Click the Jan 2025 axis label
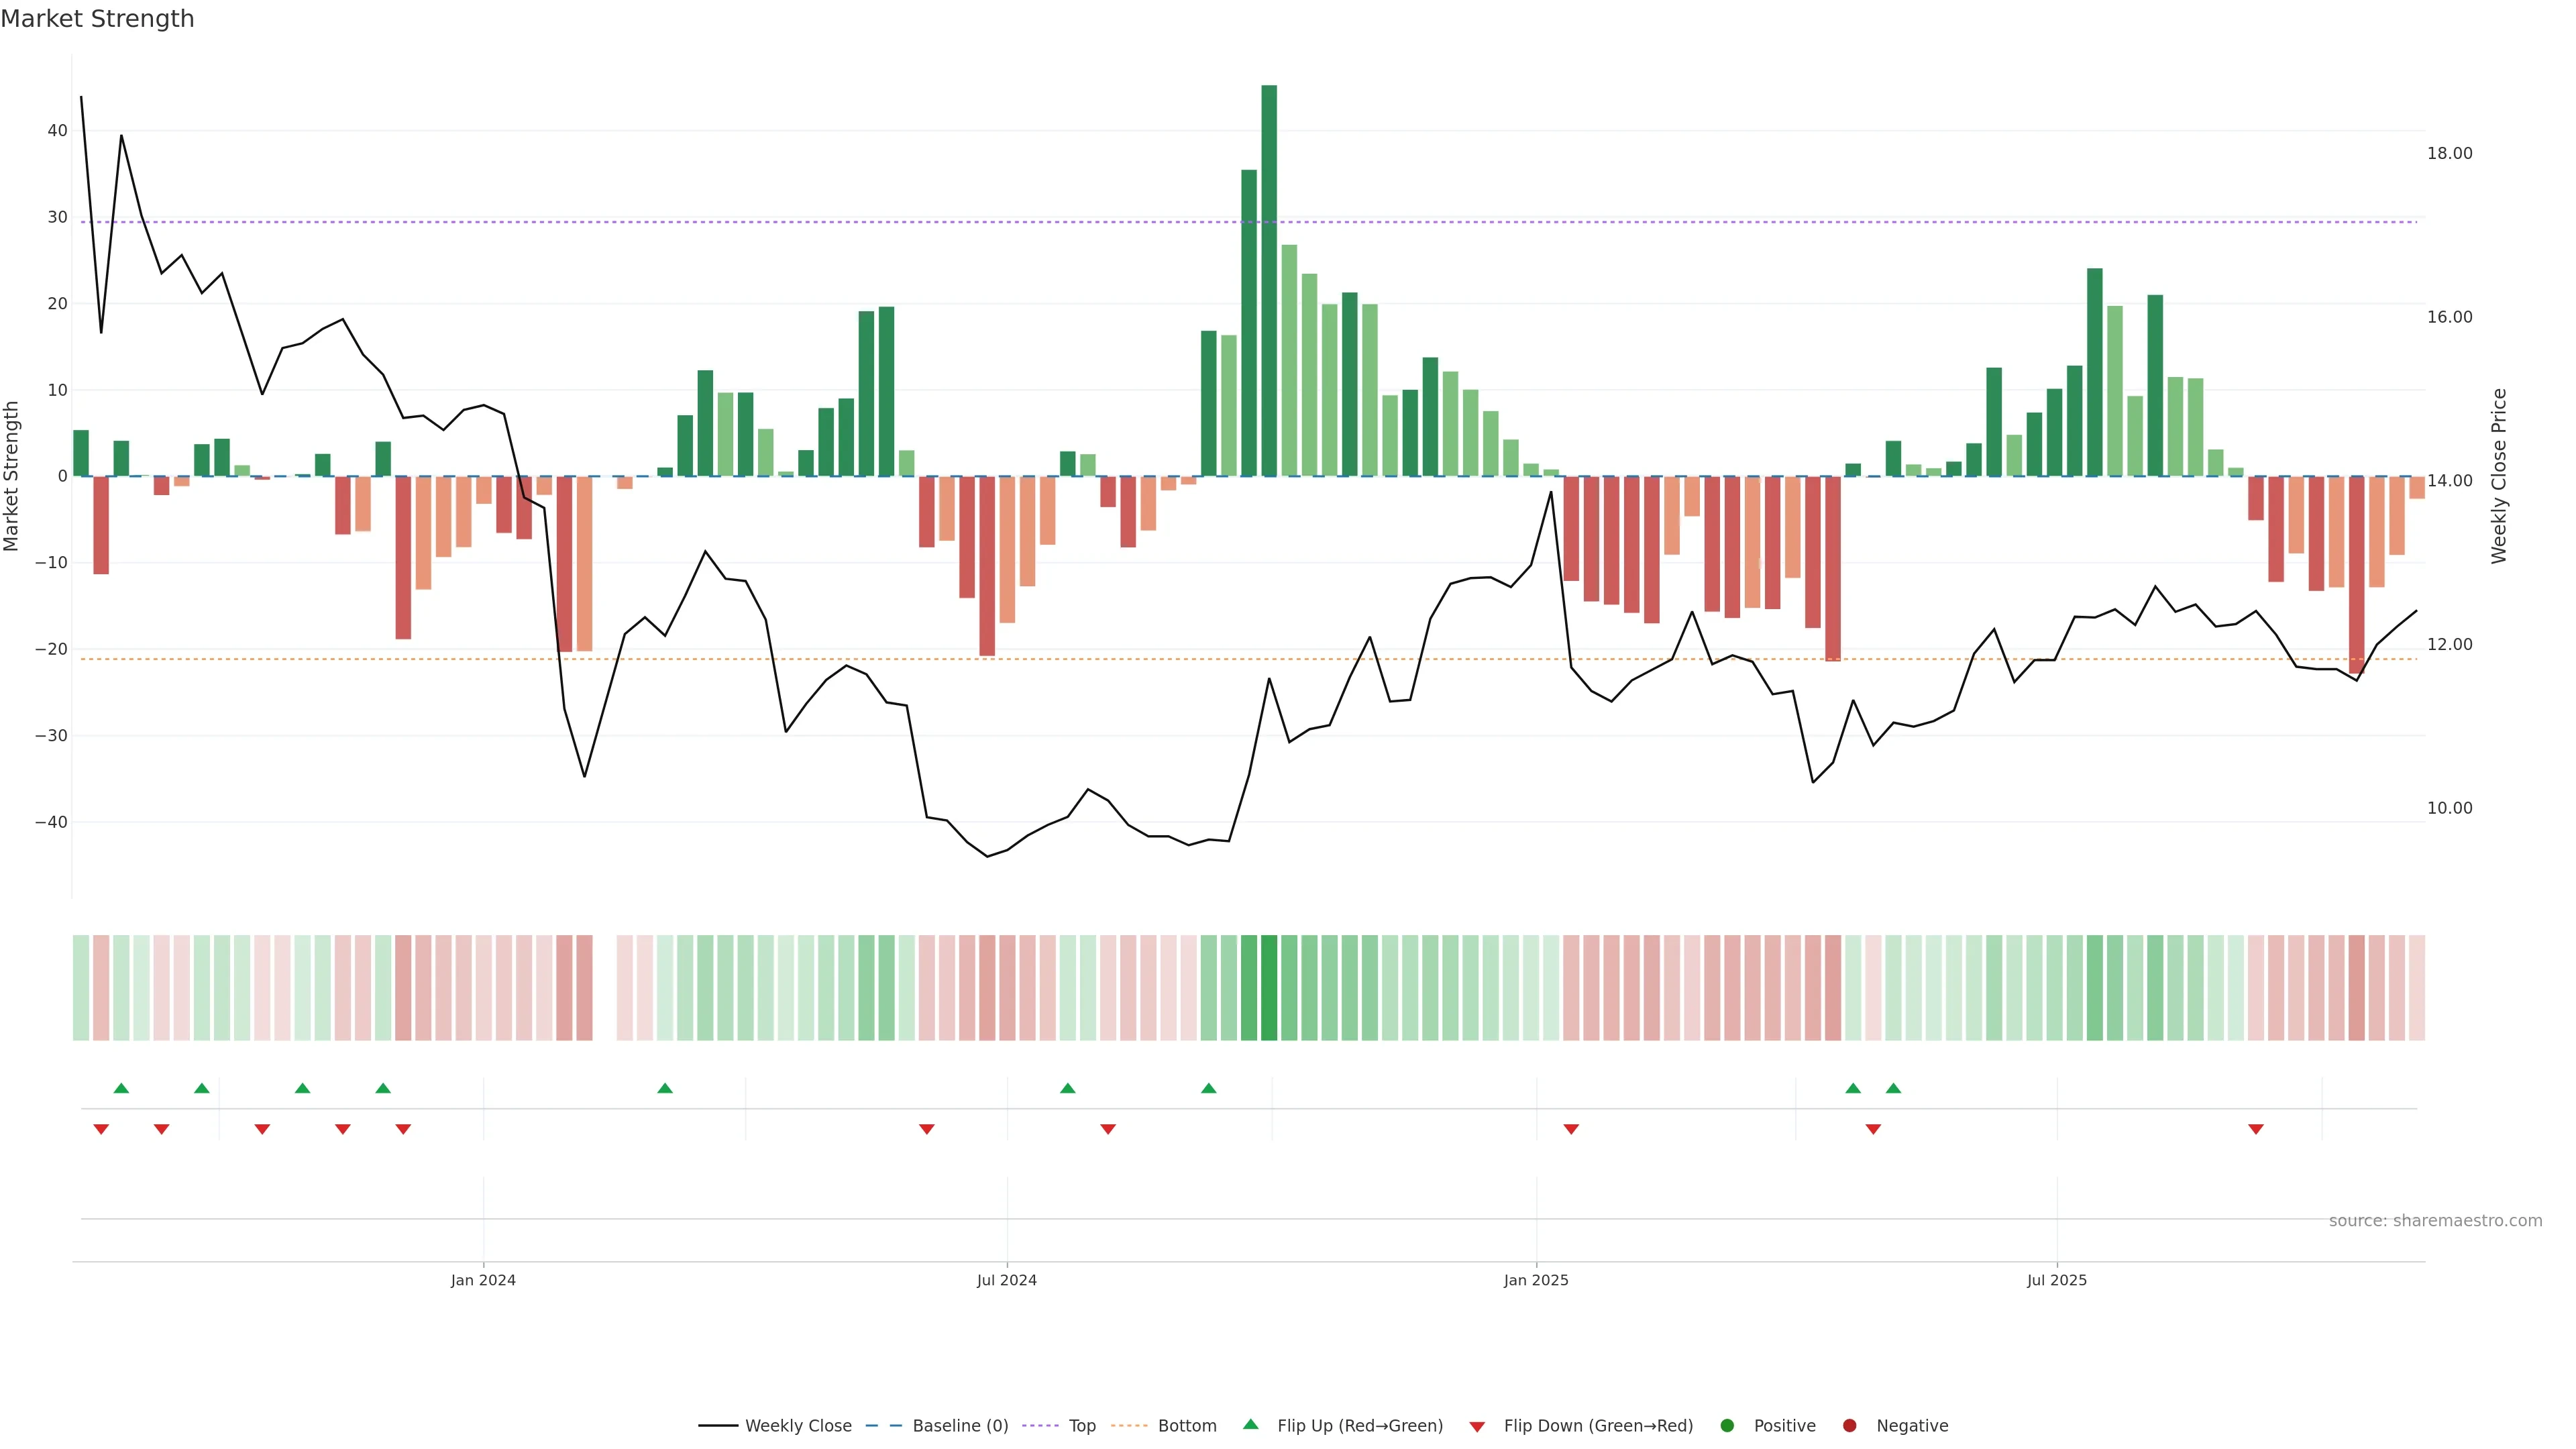 1536,1280
